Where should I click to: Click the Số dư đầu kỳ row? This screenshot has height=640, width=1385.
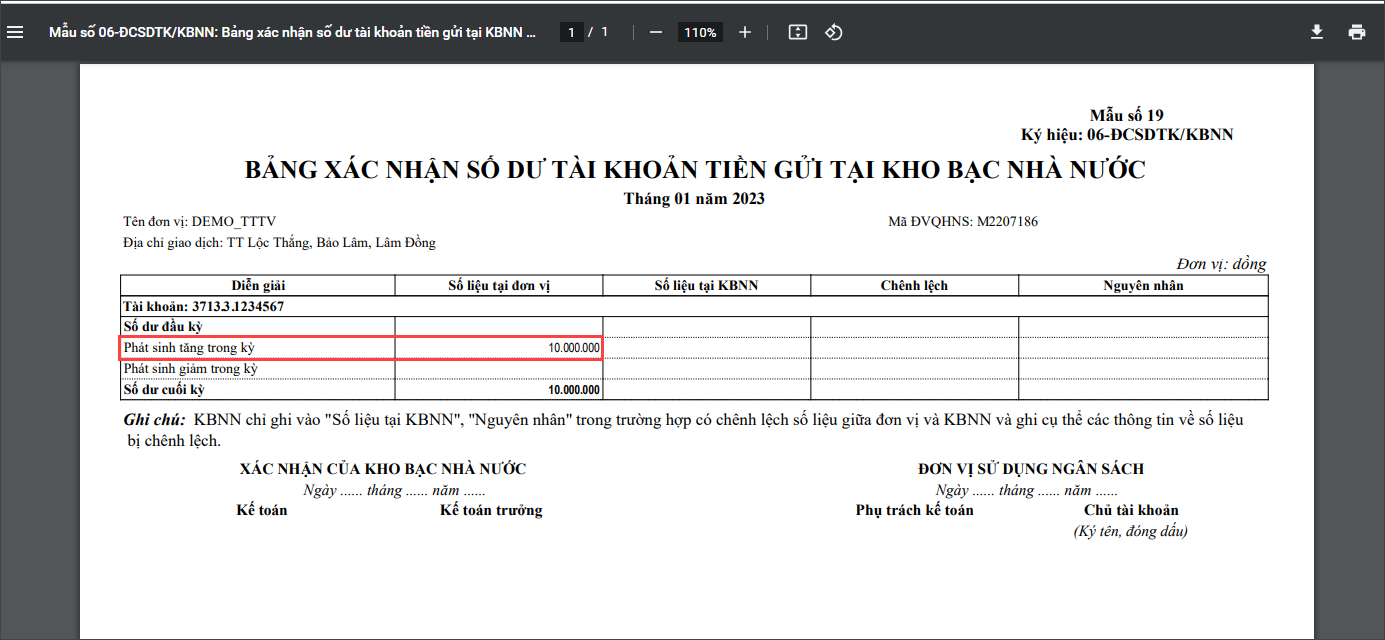pos(694,326)
